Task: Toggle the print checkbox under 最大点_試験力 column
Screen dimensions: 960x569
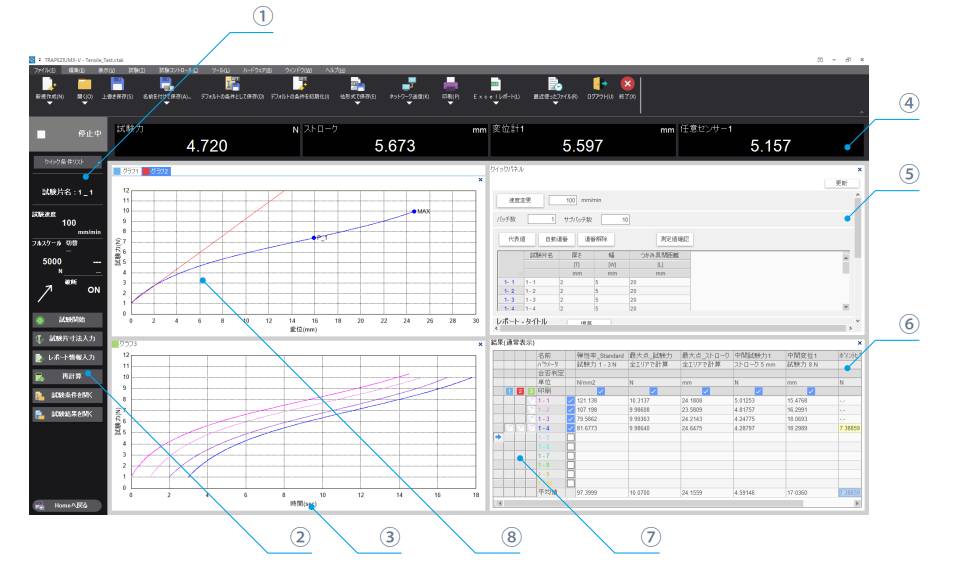Action: 653,391
